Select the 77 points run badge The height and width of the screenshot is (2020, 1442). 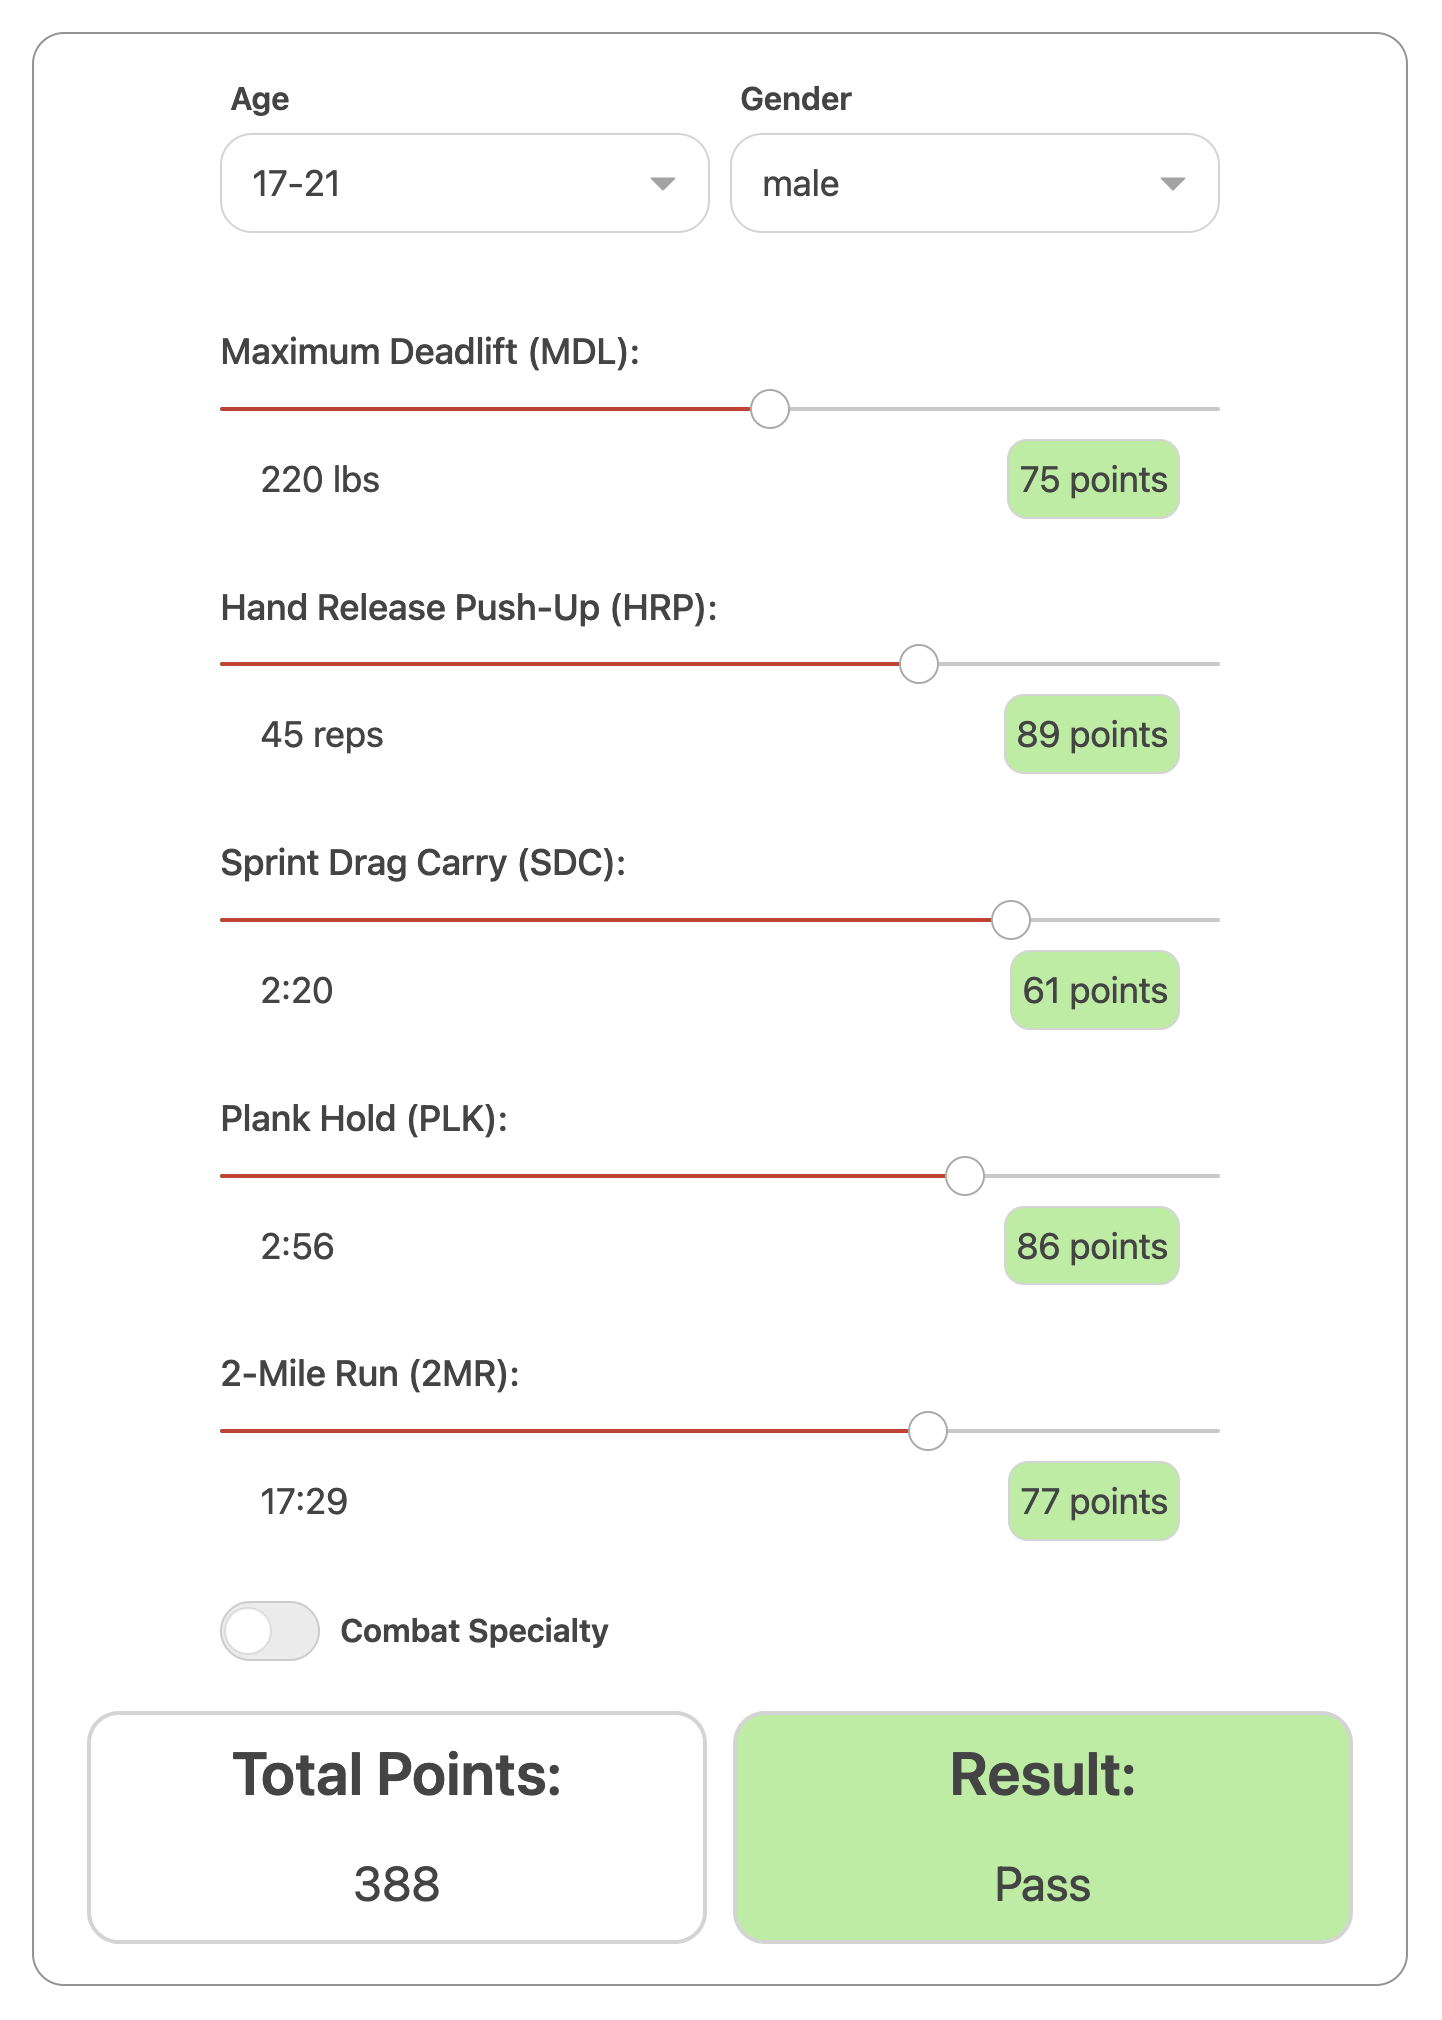(x=1093, y=1501)
